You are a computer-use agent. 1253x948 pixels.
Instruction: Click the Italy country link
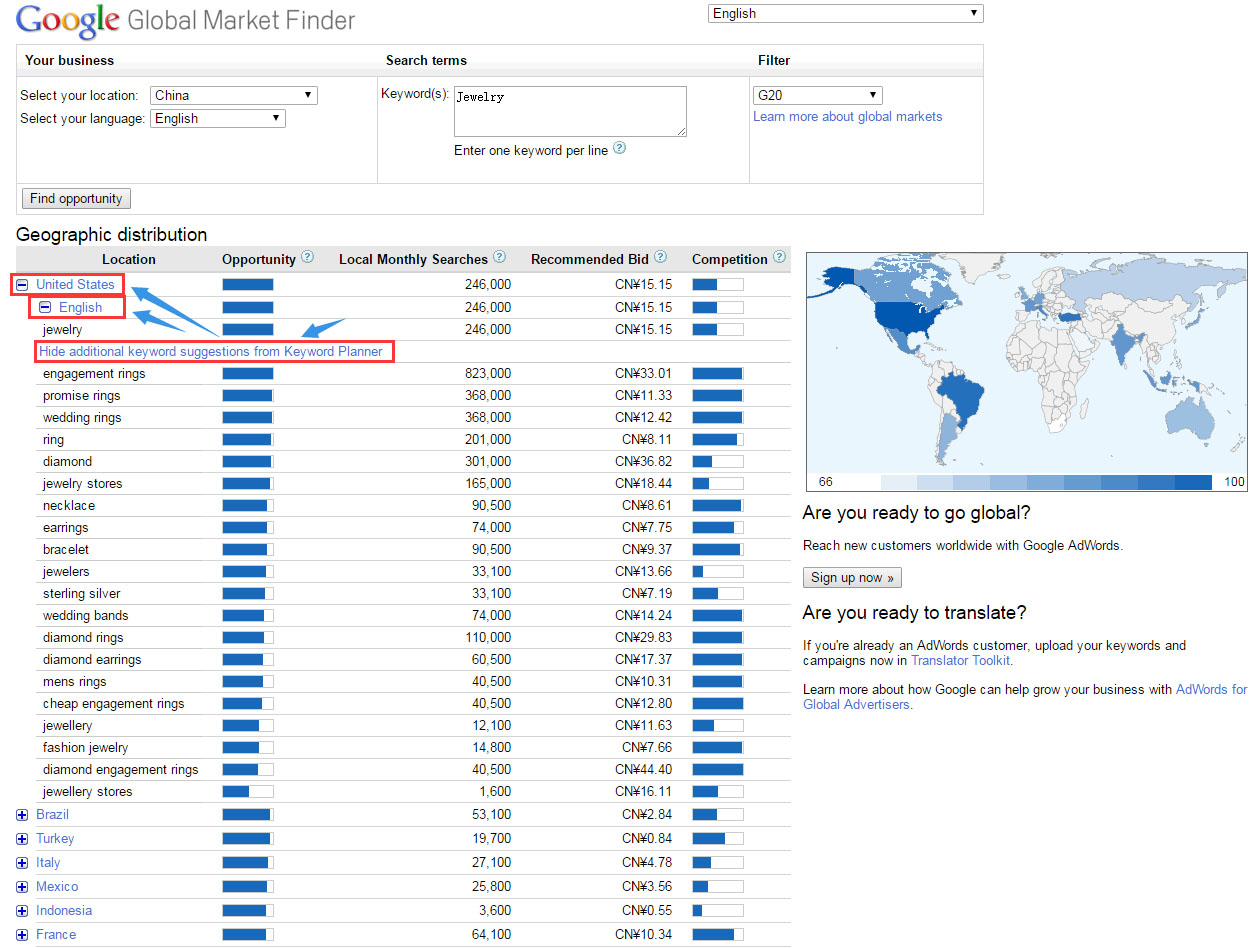pos(48,862)
